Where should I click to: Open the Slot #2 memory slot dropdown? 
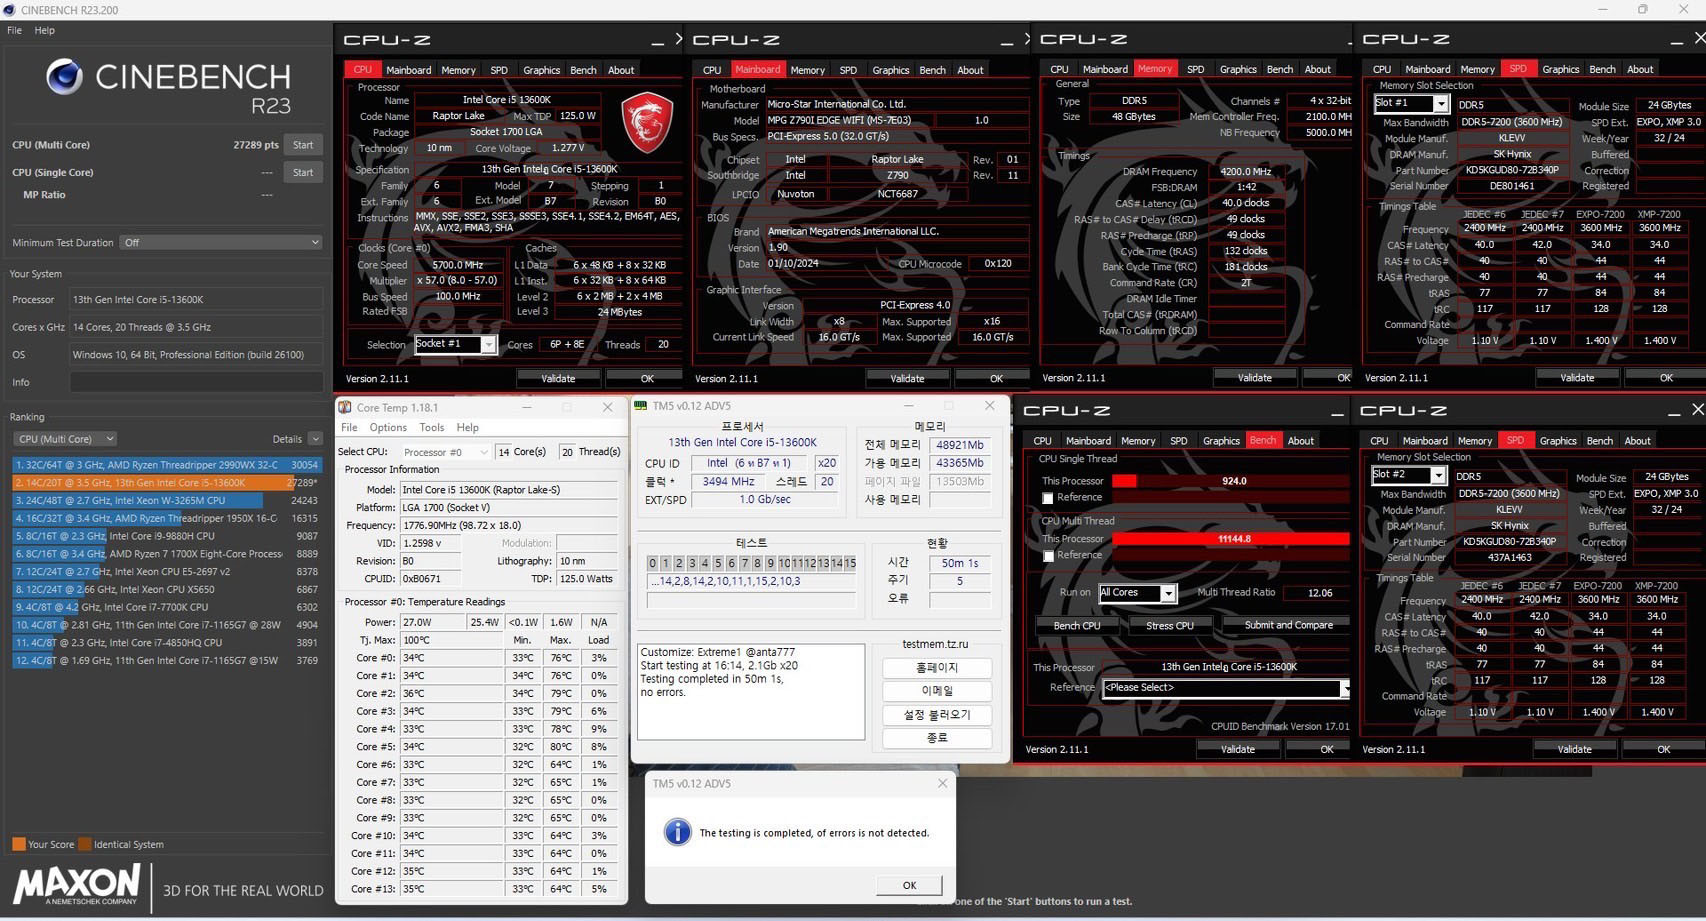tap(1408, 475)
